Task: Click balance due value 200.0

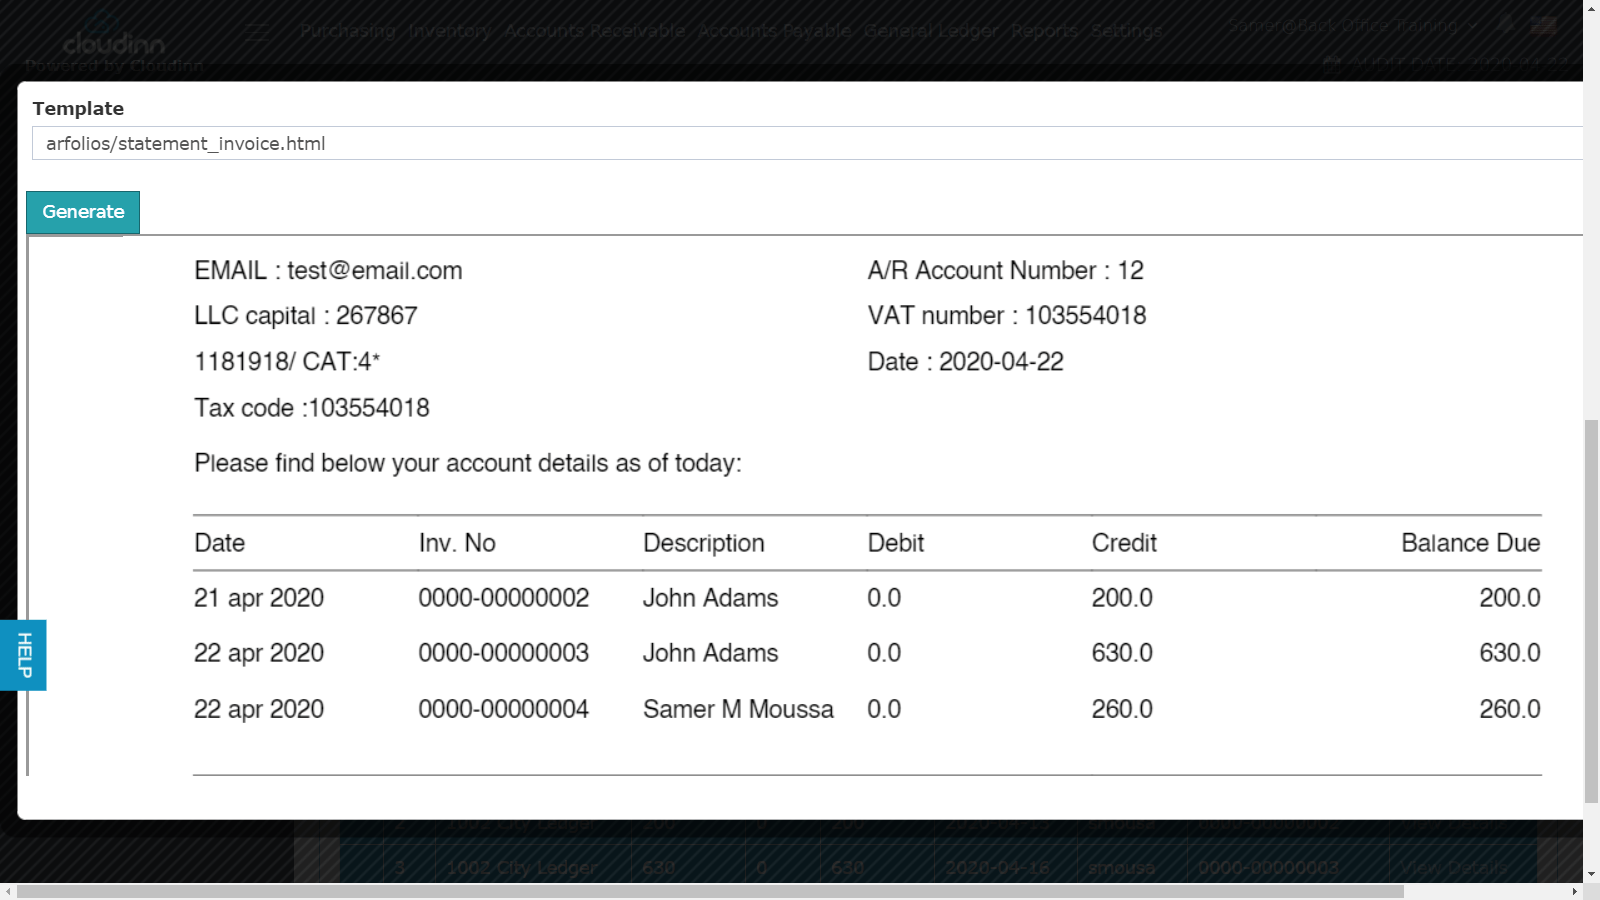Action: click(x=1509, y=598)
